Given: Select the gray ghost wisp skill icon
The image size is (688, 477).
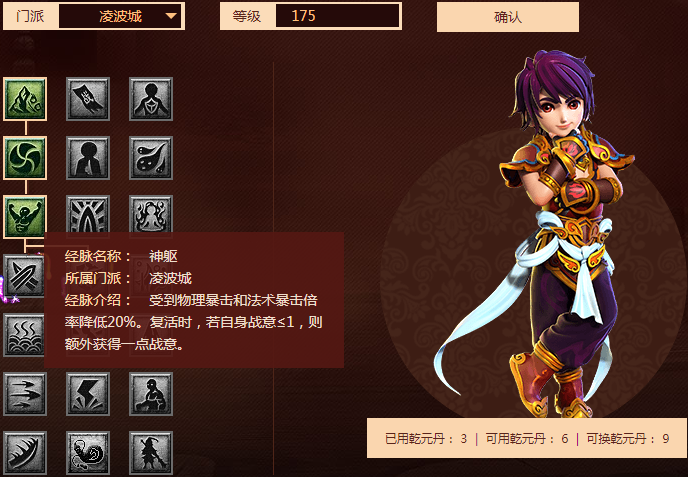Looking at the screenshot, I should pos(151,158).
